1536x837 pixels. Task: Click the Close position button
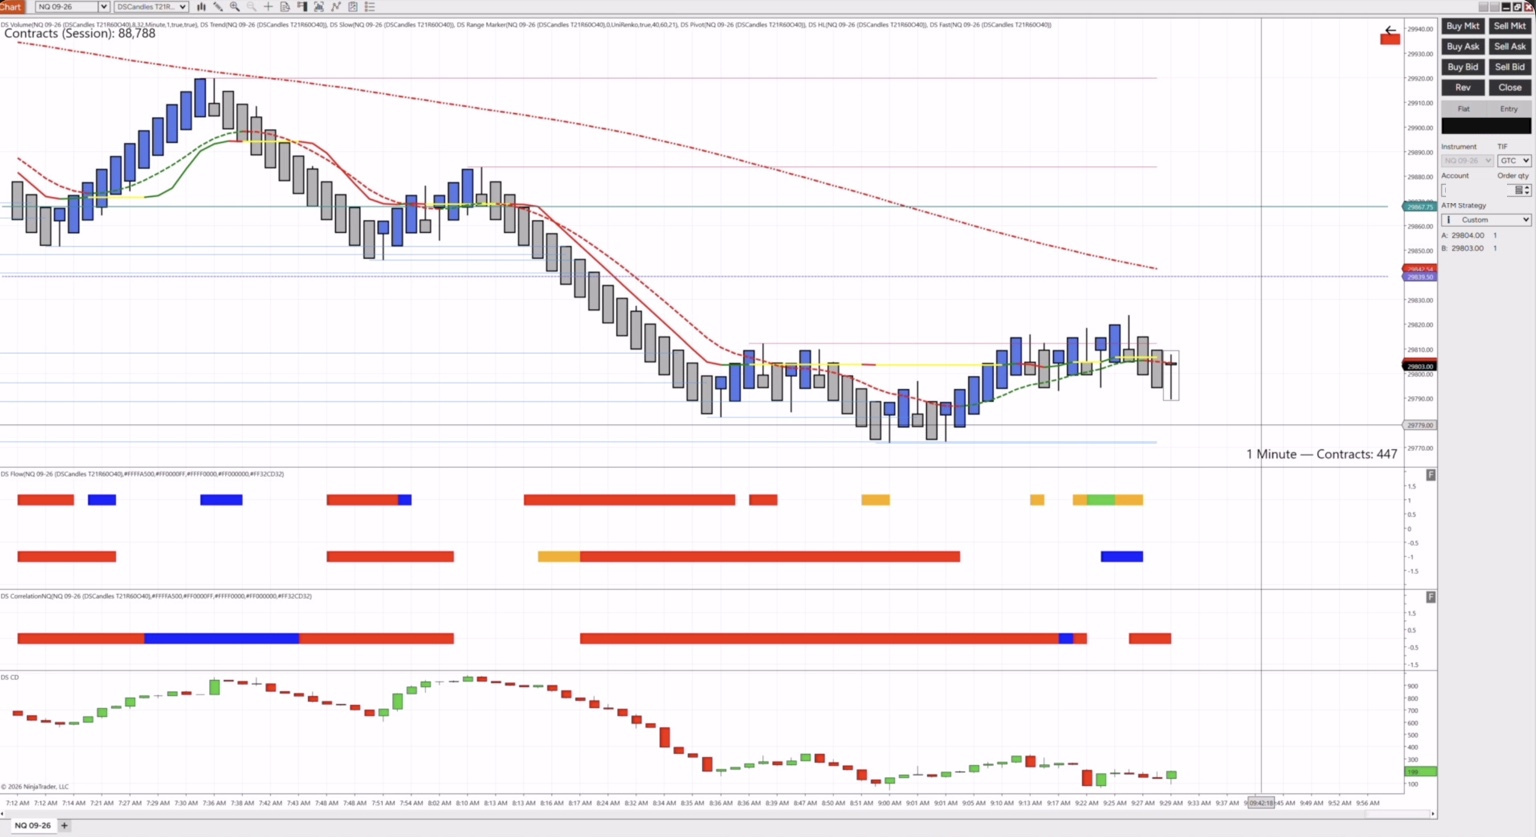click(1510, 88)
